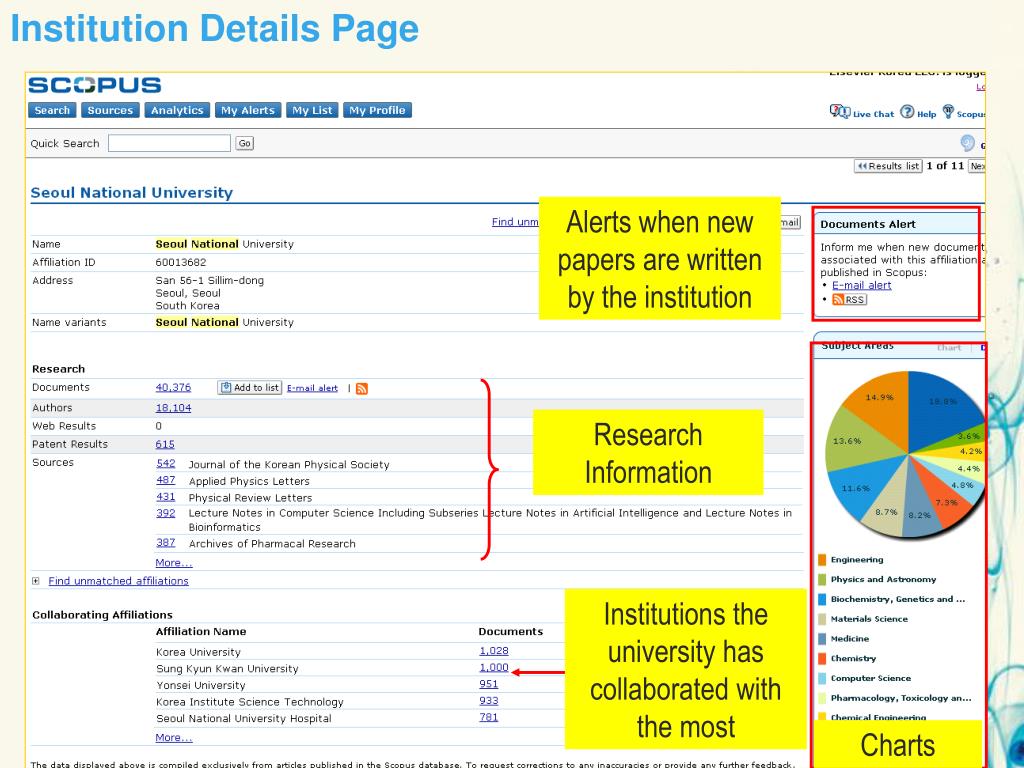Click the green Physics and Astronomy legend swatch
This screenshot has height=768, width=1024.
[x=822, y=579]
